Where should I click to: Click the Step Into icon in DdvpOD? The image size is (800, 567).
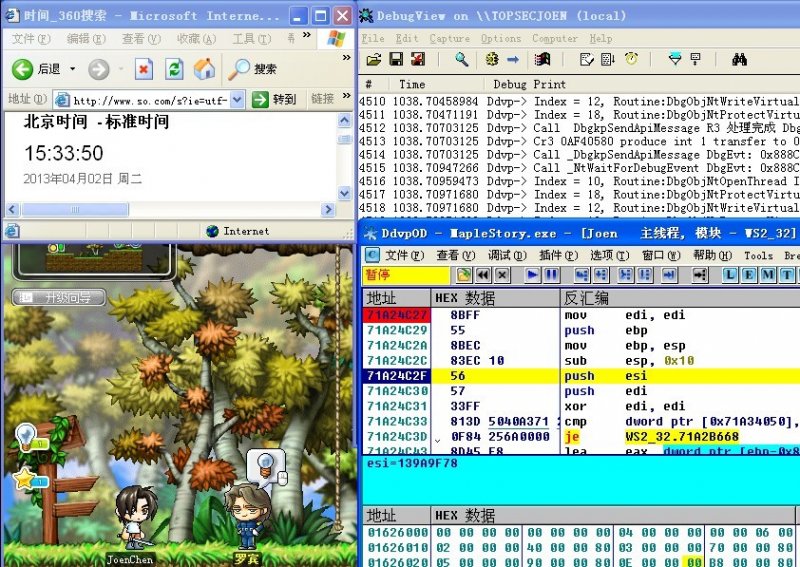point(582,275)
